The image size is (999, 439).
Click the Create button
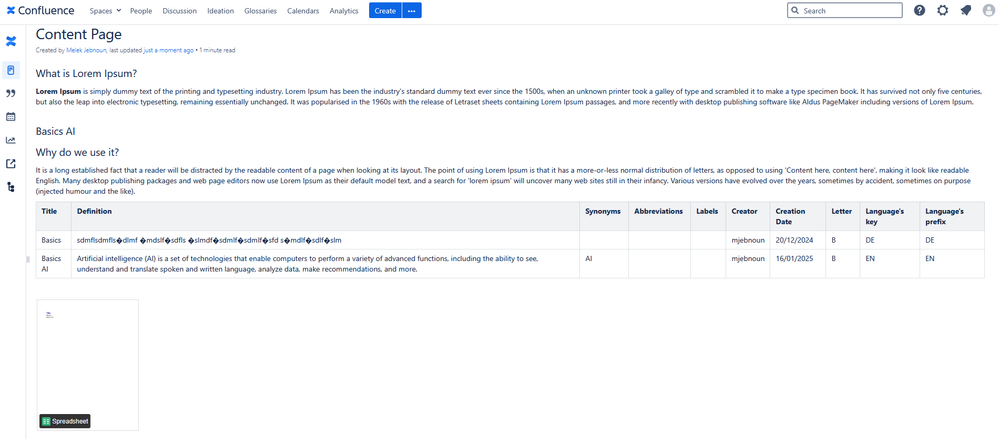pos(385,11)
